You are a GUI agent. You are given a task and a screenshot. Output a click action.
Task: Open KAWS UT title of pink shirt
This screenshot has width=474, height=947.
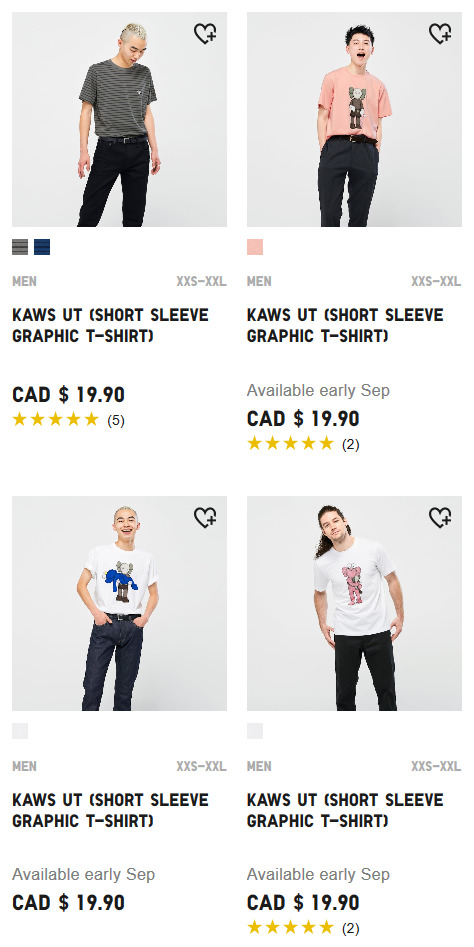[345, 326]
